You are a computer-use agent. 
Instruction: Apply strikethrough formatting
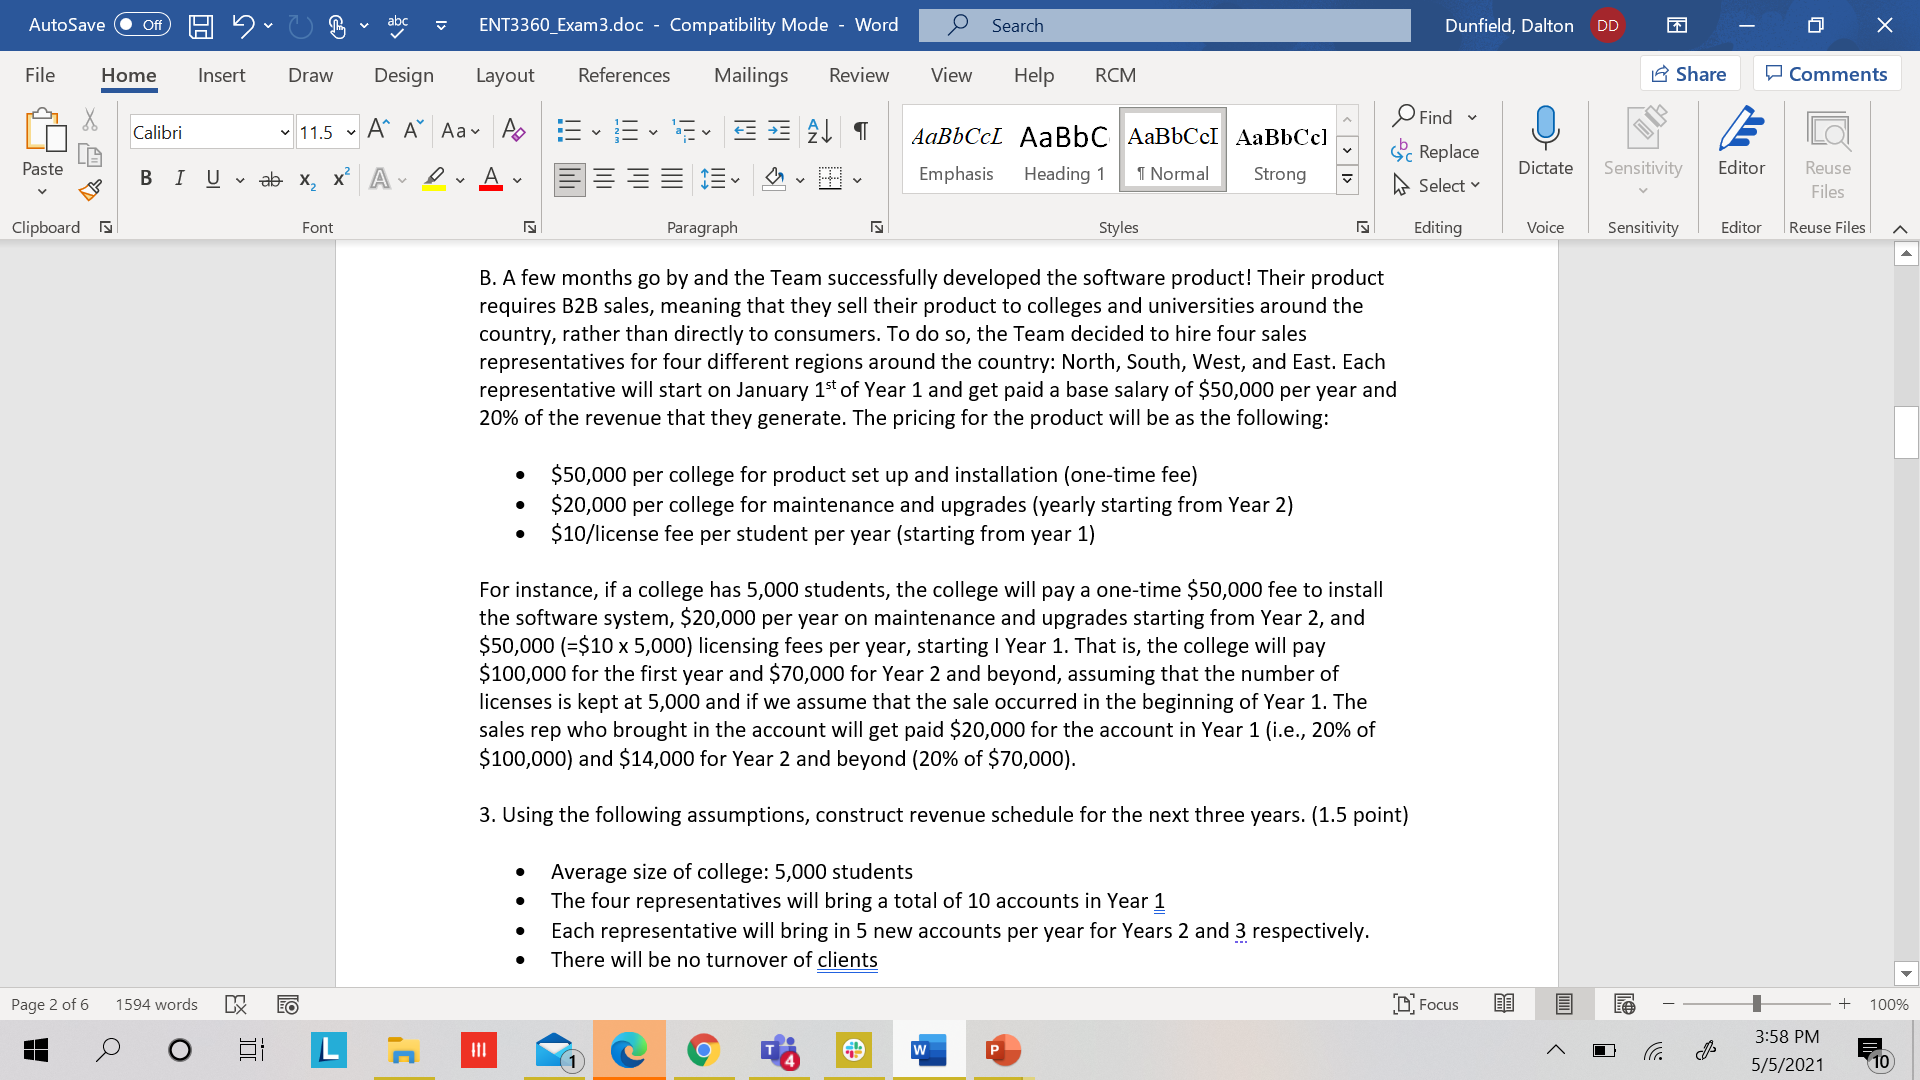coord(271,178)
